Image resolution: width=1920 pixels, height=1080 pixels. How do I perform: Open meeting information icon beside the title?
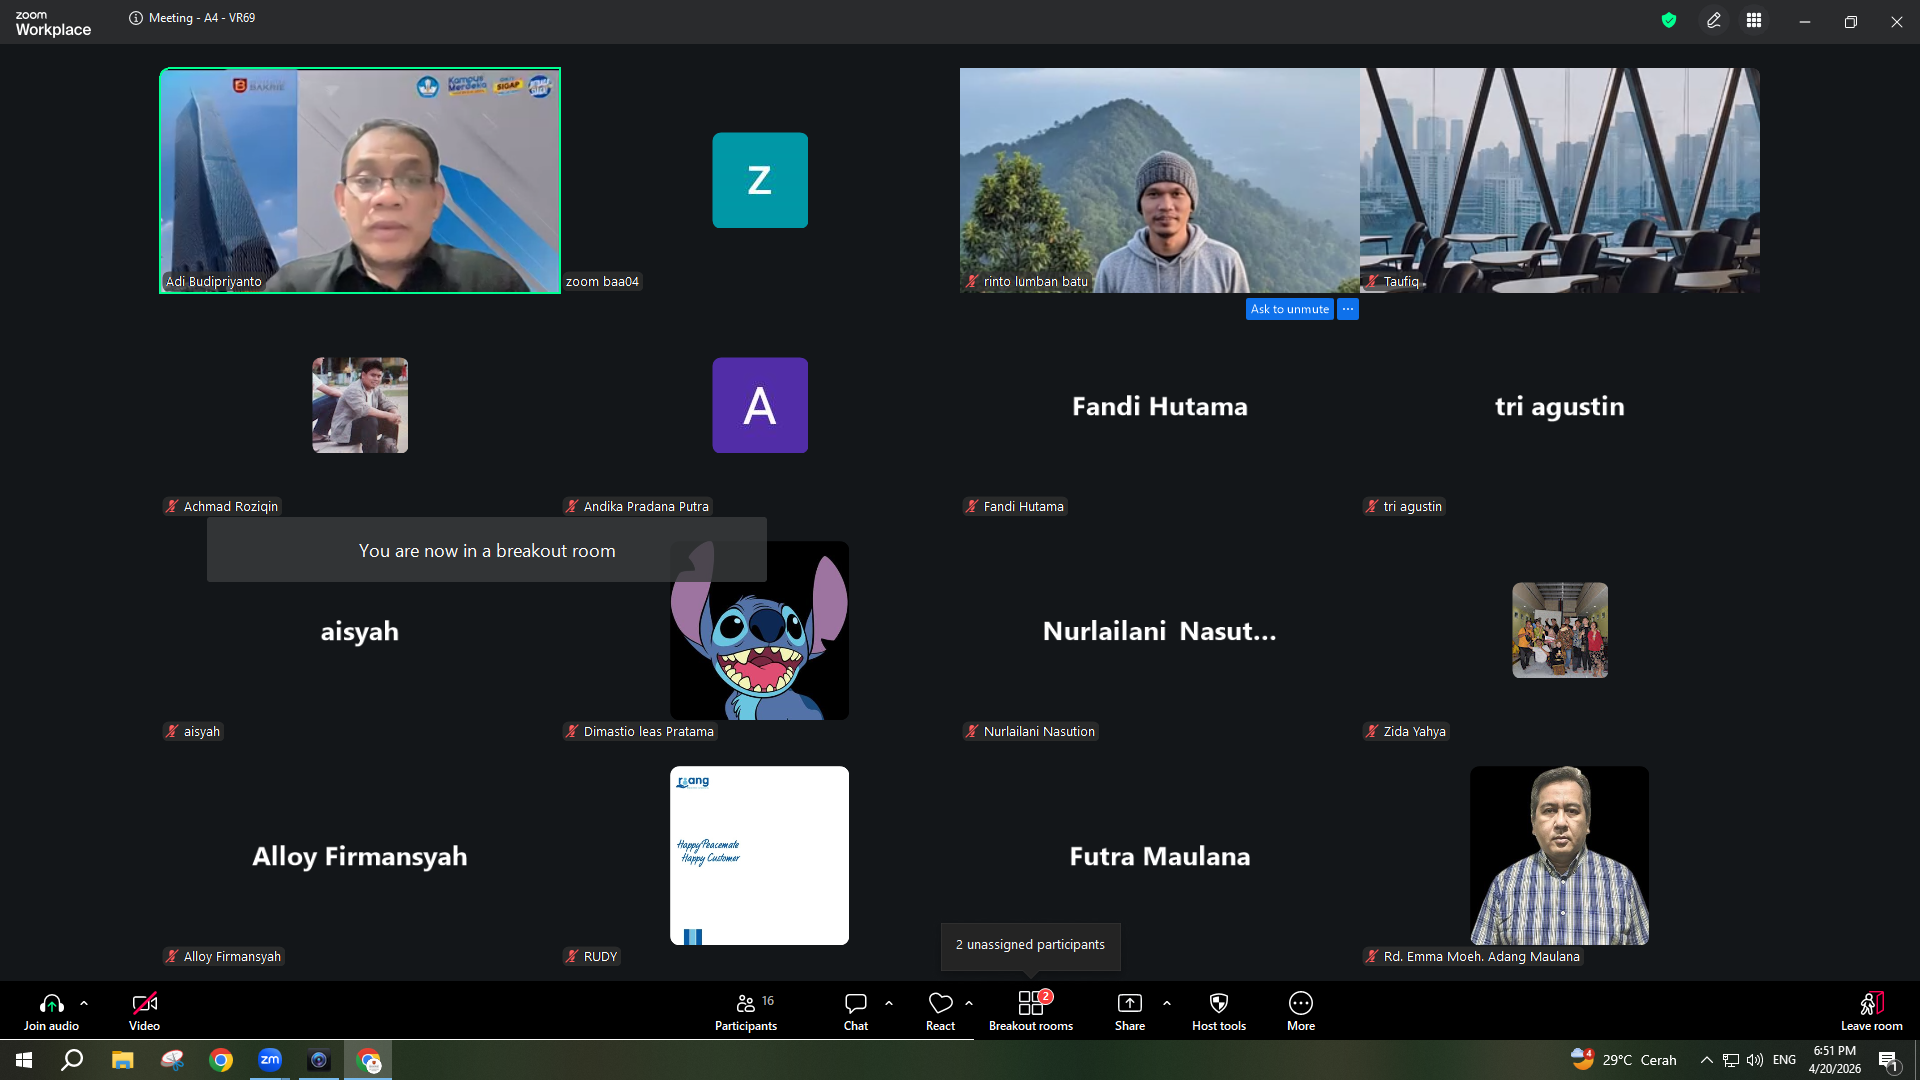click(x=136, y=18)
